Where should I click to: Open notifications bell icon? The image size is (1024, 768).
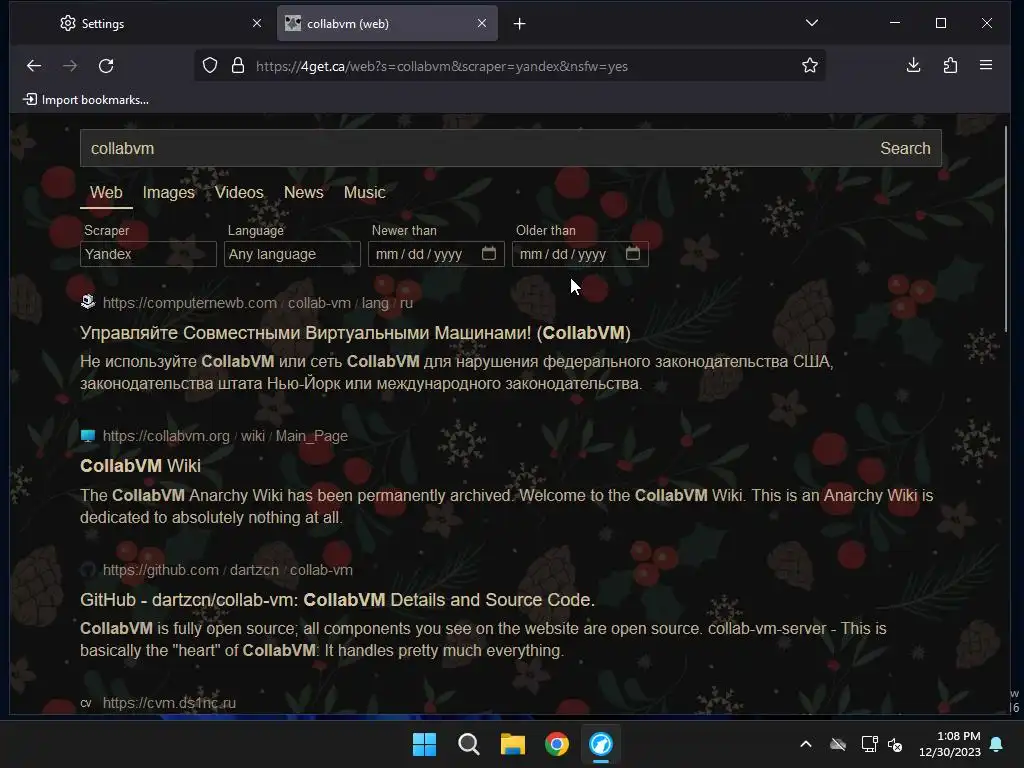pos(997,744)
